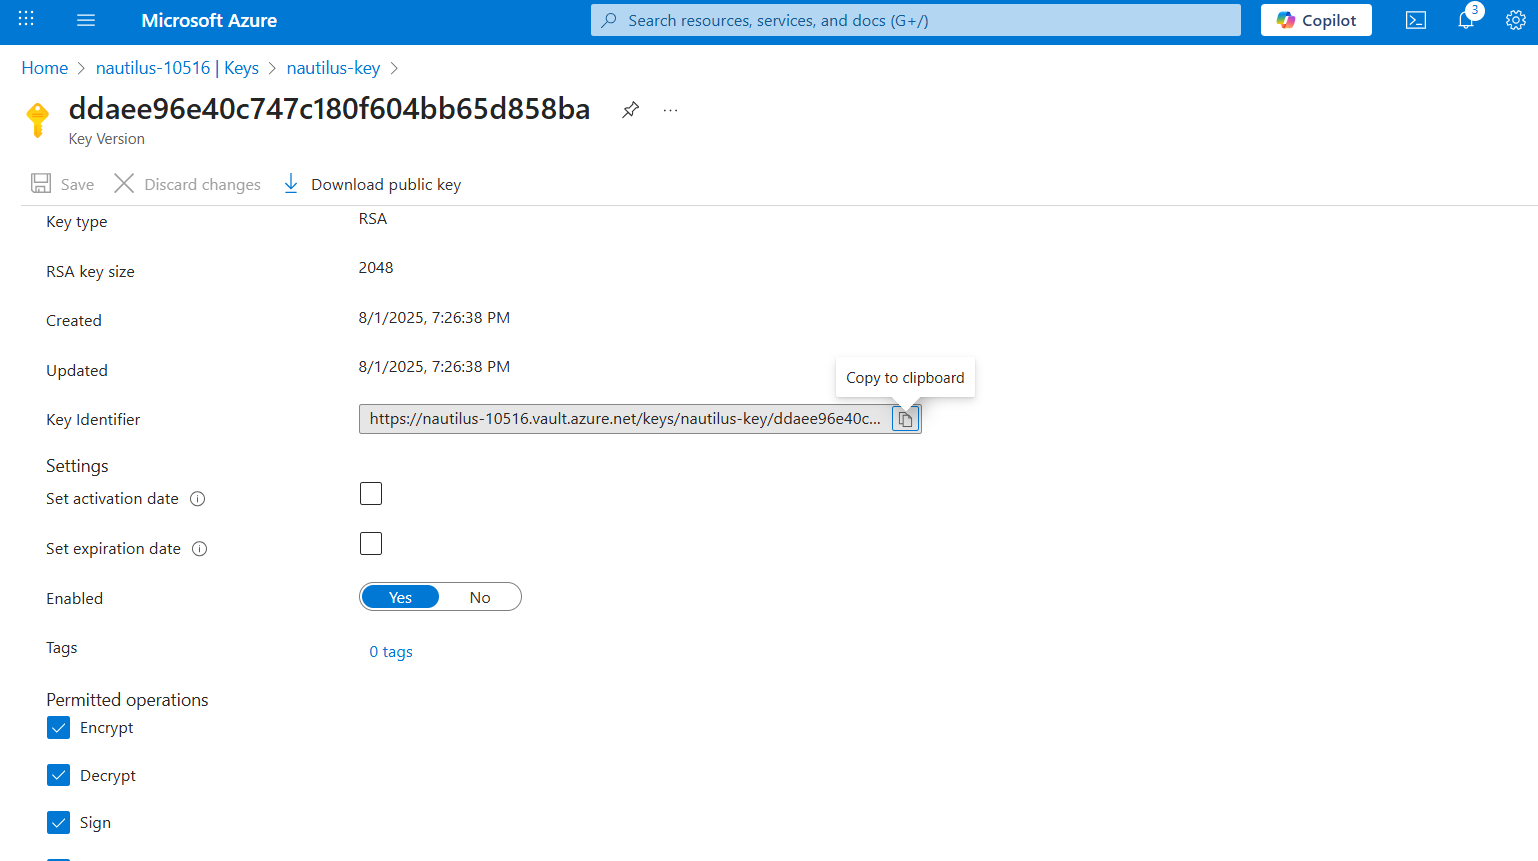Viewport: 1538px width, 861px height.
Task: Click the Key Version subtitle
Action: [x=107, y=139]
